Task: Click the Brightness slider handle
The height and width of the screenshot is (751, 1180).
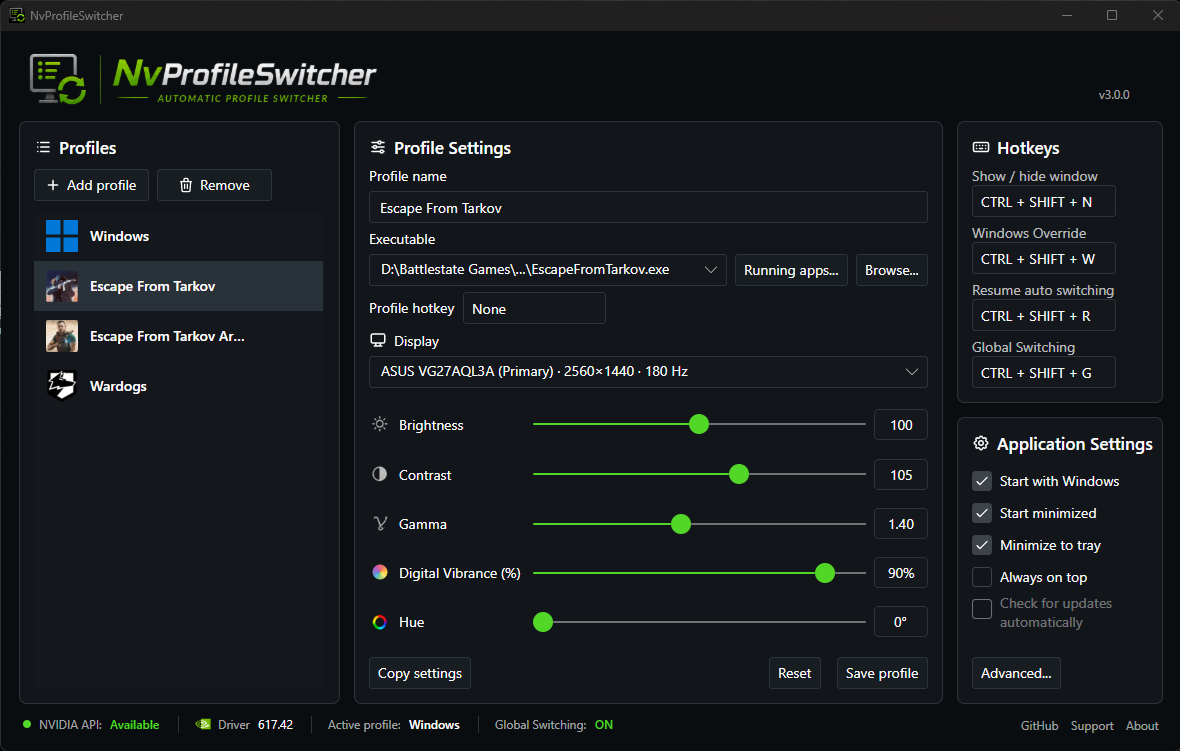Action: [699, 424]
